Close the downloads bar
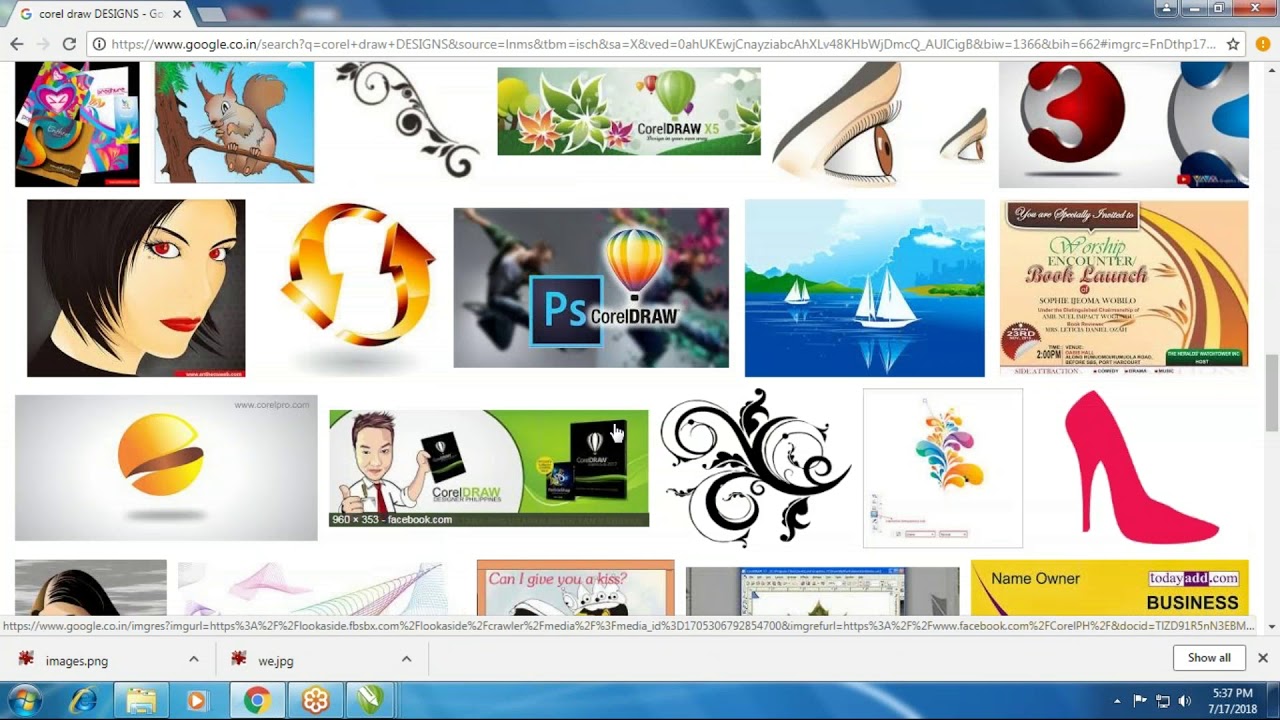Image resolution: width=1280 pixels, height=720 pixels. pos(1263,658)
